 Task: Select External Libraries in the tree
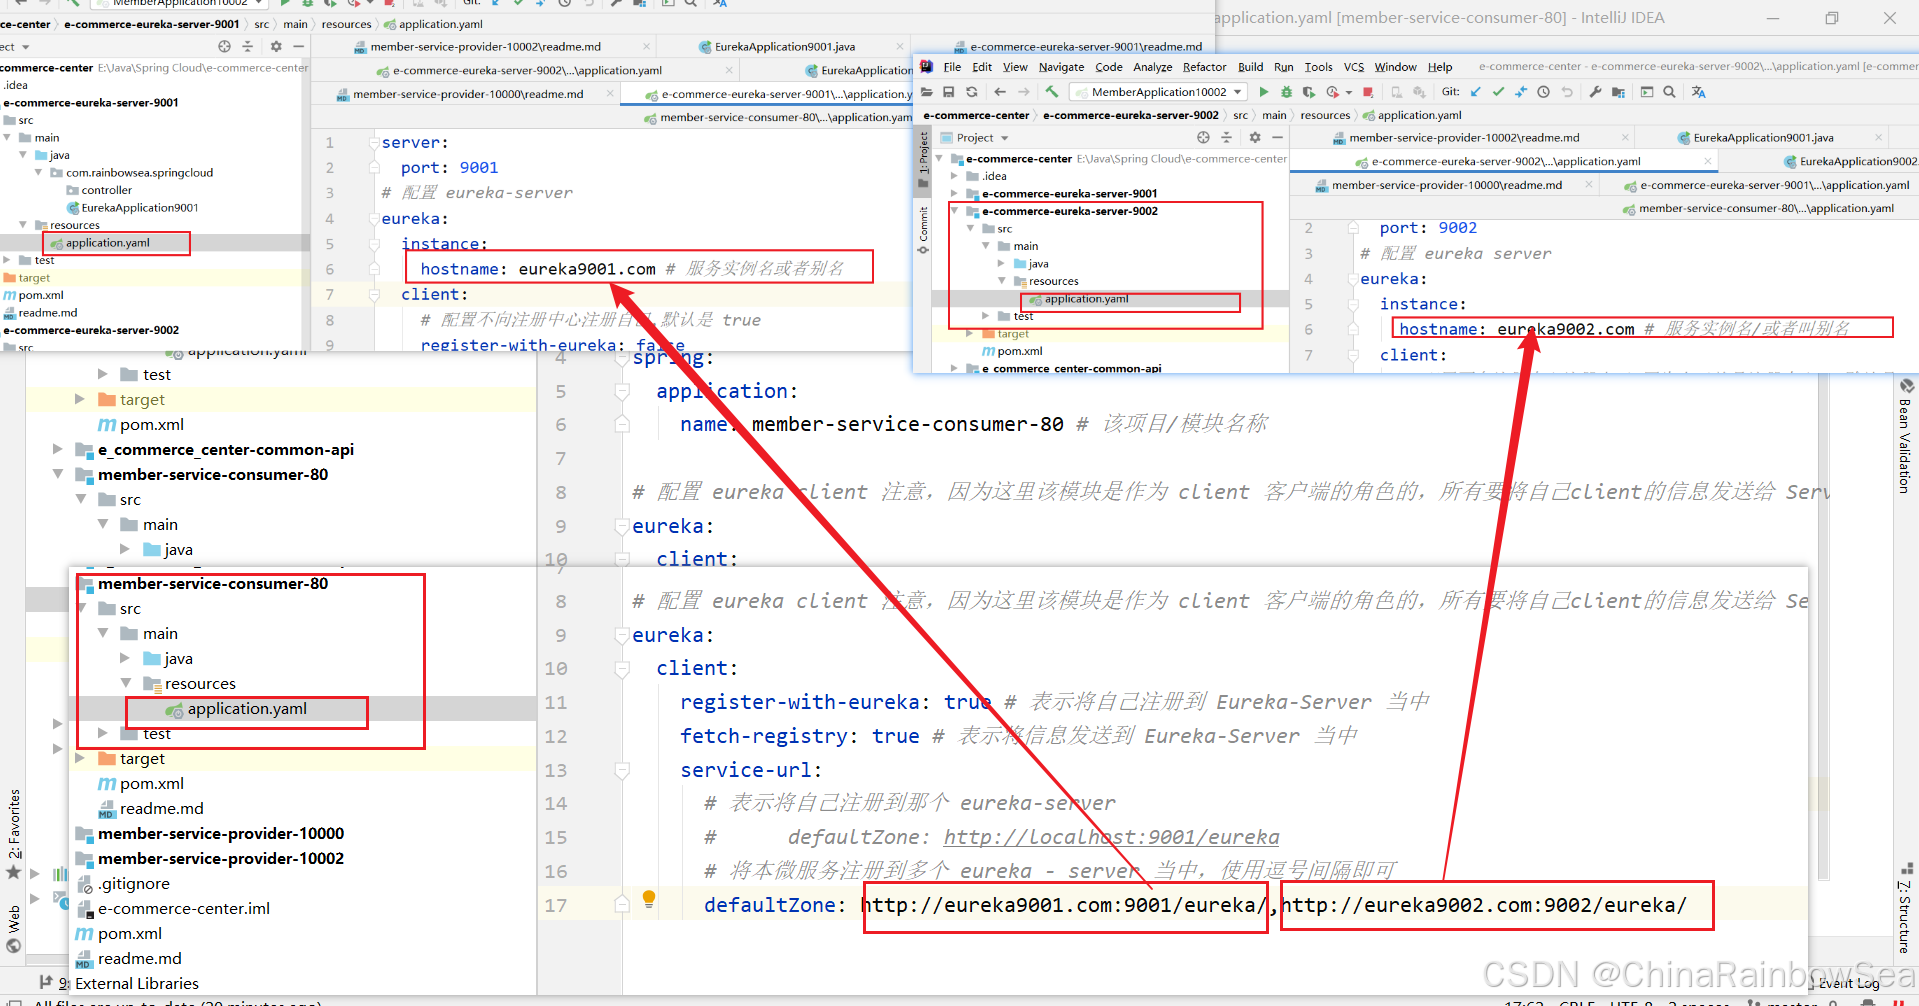[x=137, y=984]
